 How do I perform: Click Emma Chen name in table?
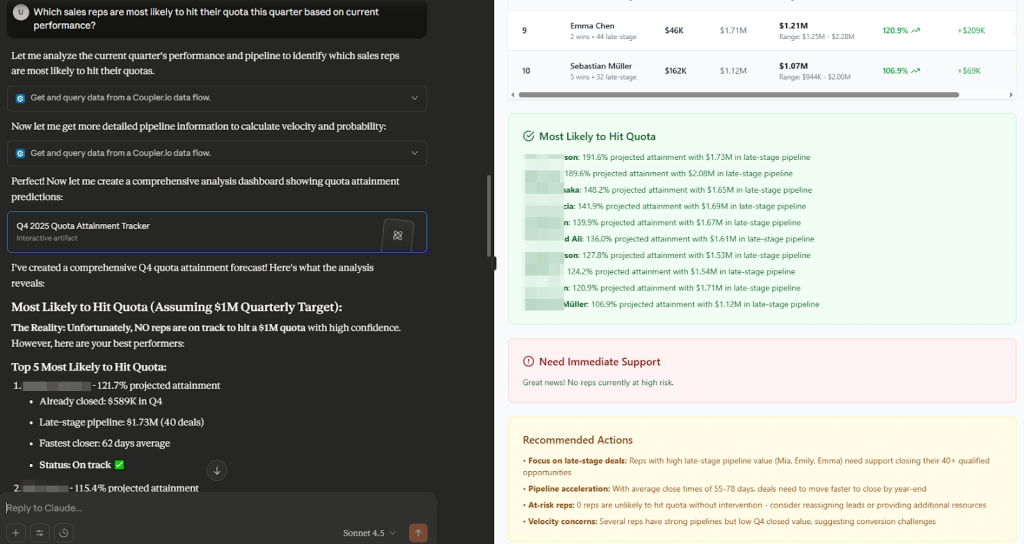pyautogui.click(x=592, y=25)
